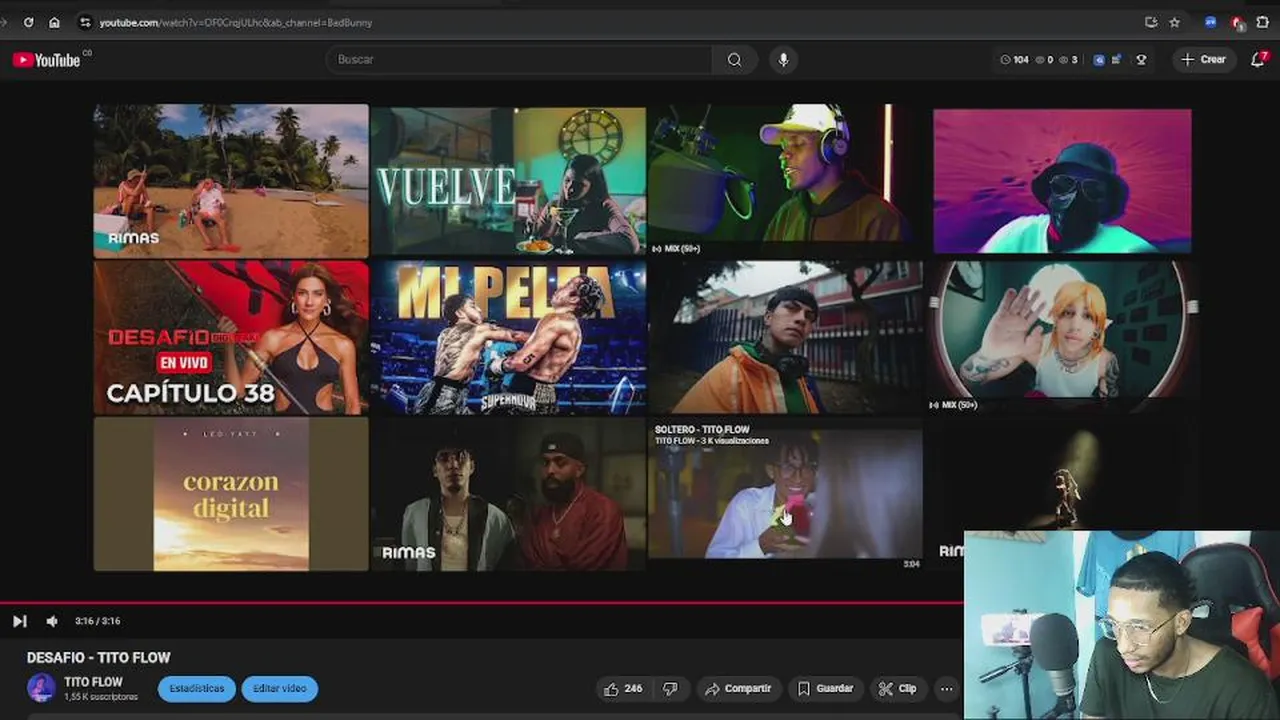Click the browser home icon
This screenshot has width=1280, height=720.
click(54, 22)
